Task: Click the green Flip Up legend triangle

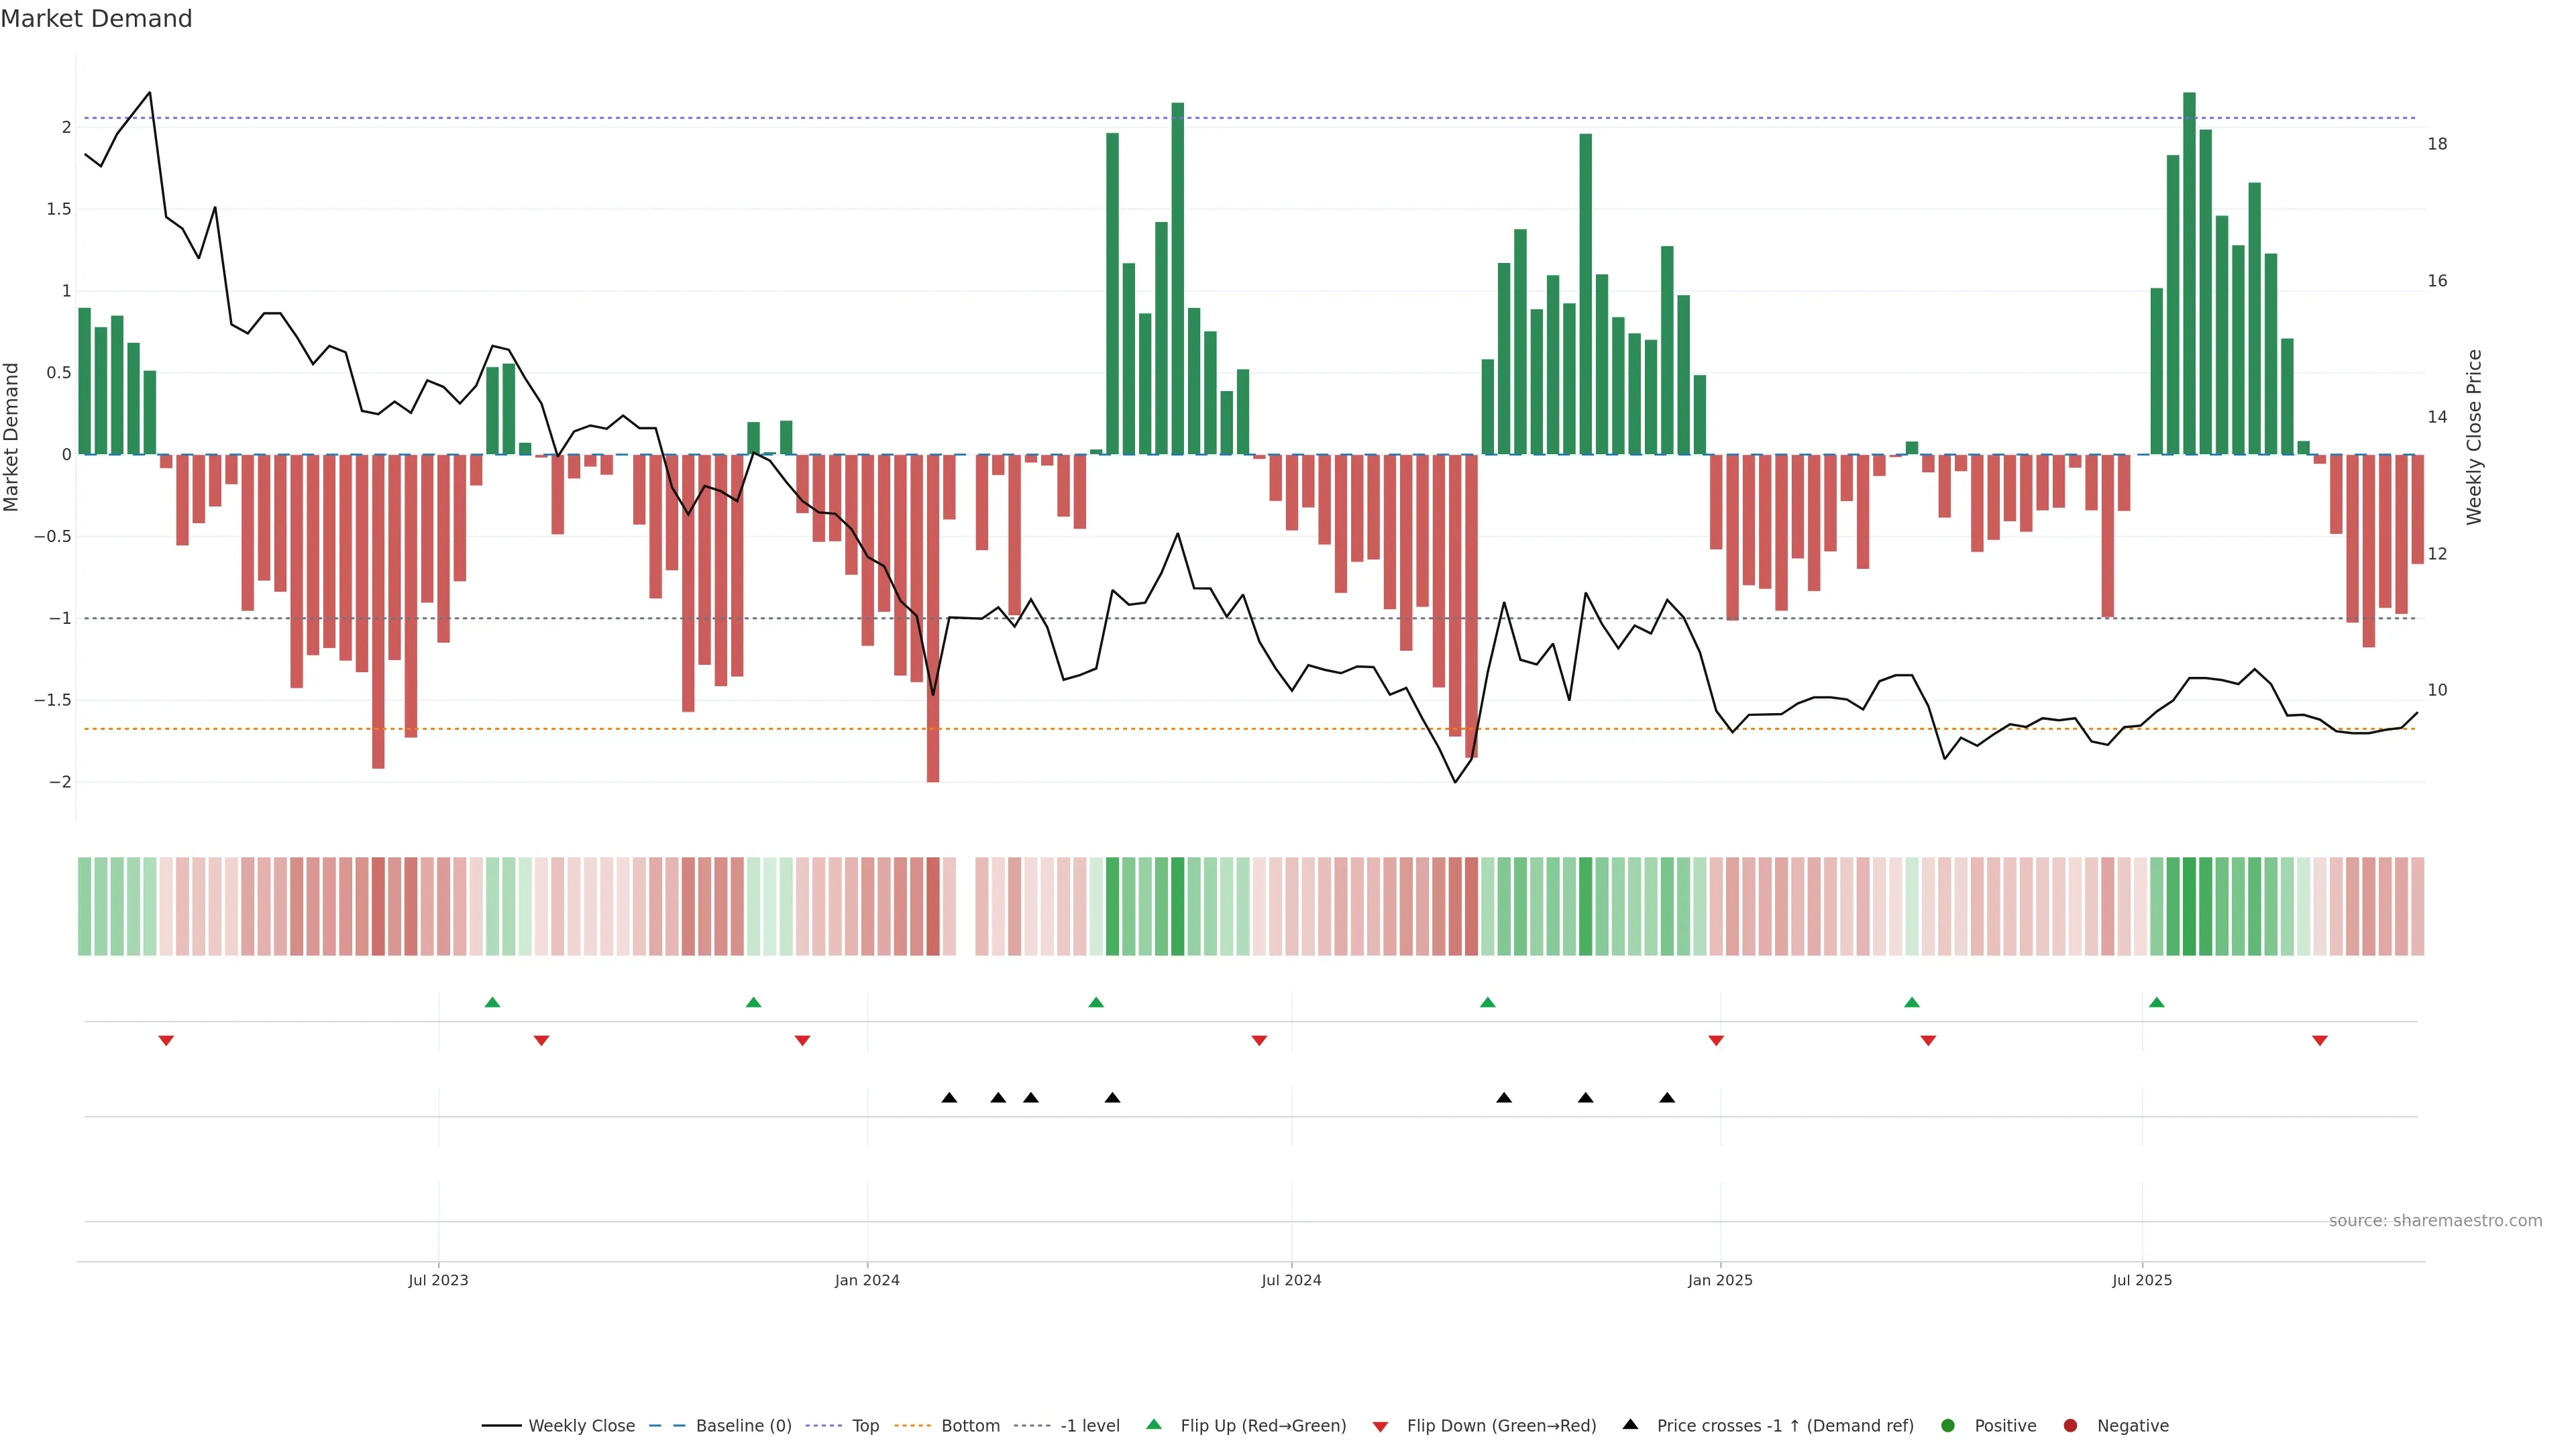Action: coord(1154,1425)
